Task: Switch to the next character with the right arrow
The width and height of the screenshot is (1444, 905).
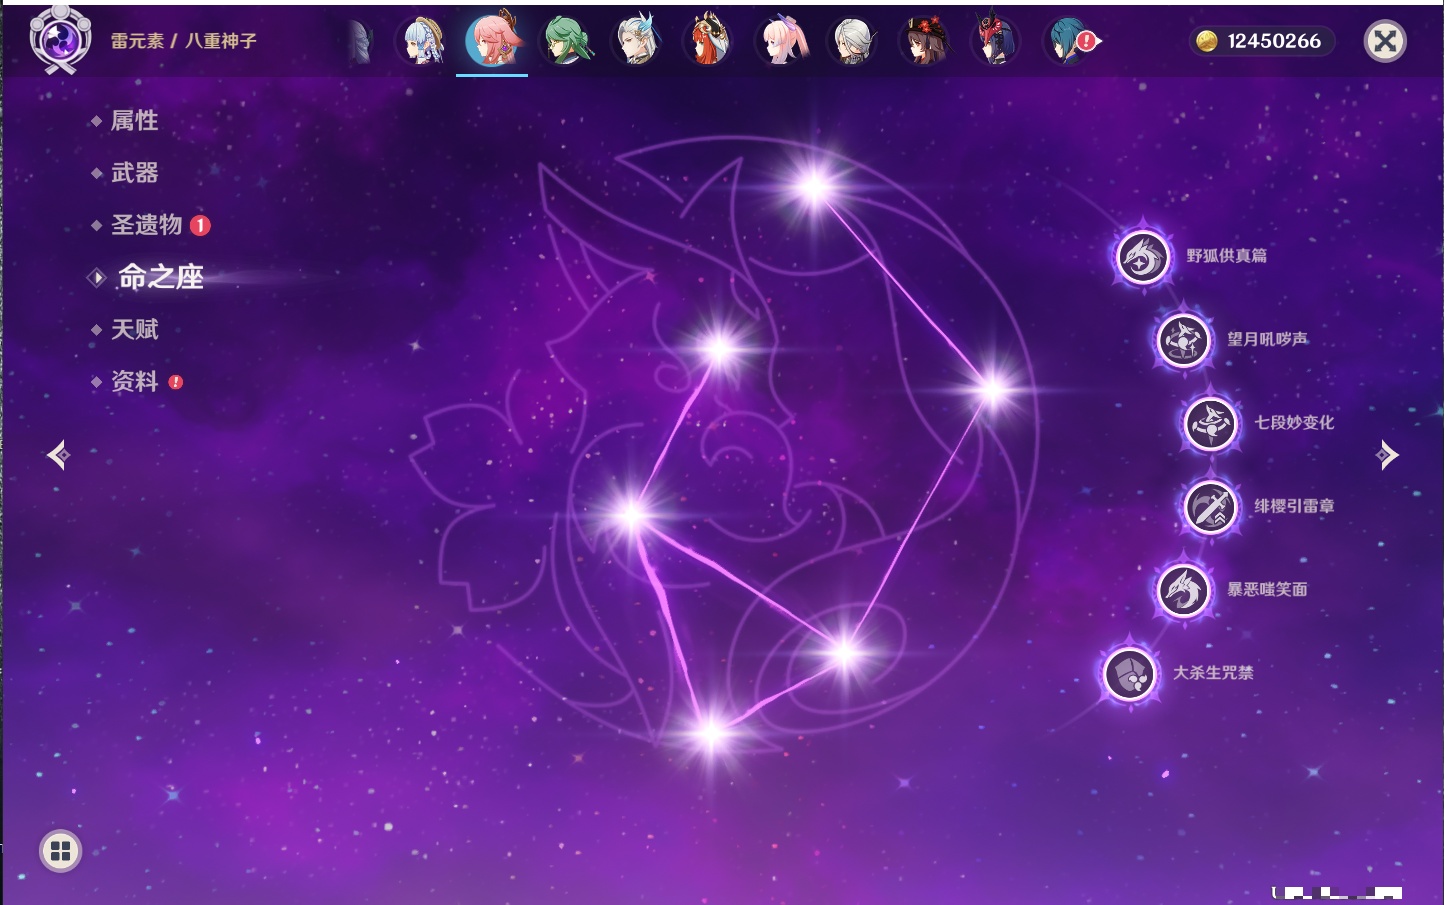Action: point(1387,455)
